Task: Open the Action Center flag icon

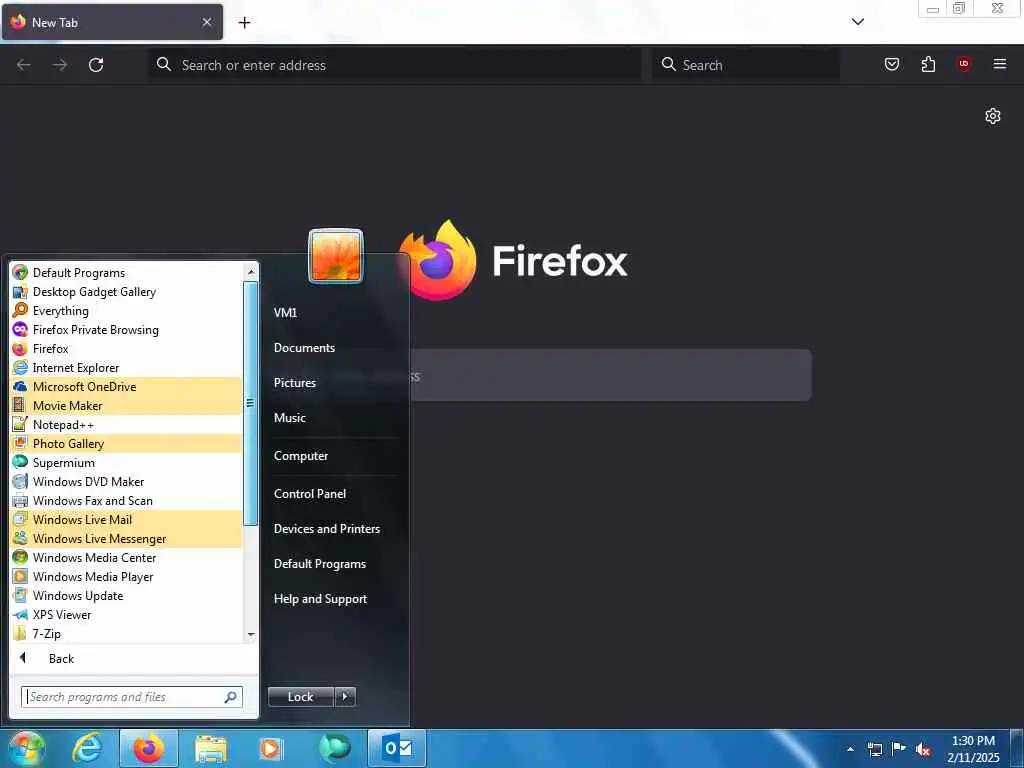Action: 899,749
